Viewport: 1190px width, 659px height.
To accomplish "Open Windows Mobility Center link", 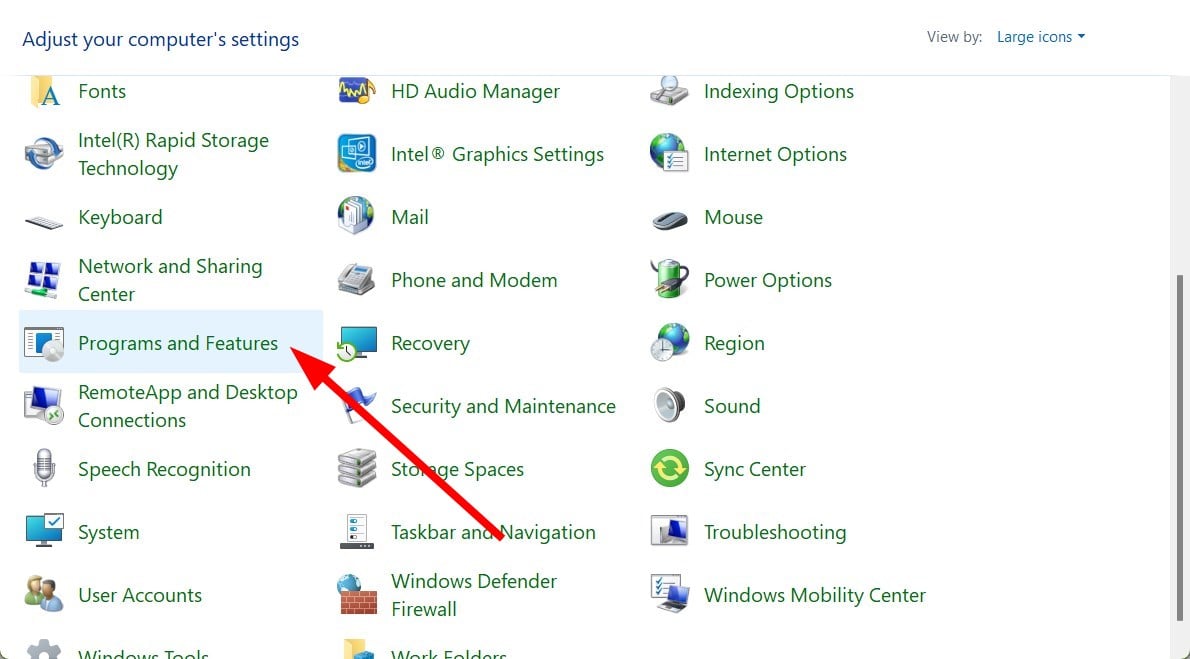I will tap(814, 595).
